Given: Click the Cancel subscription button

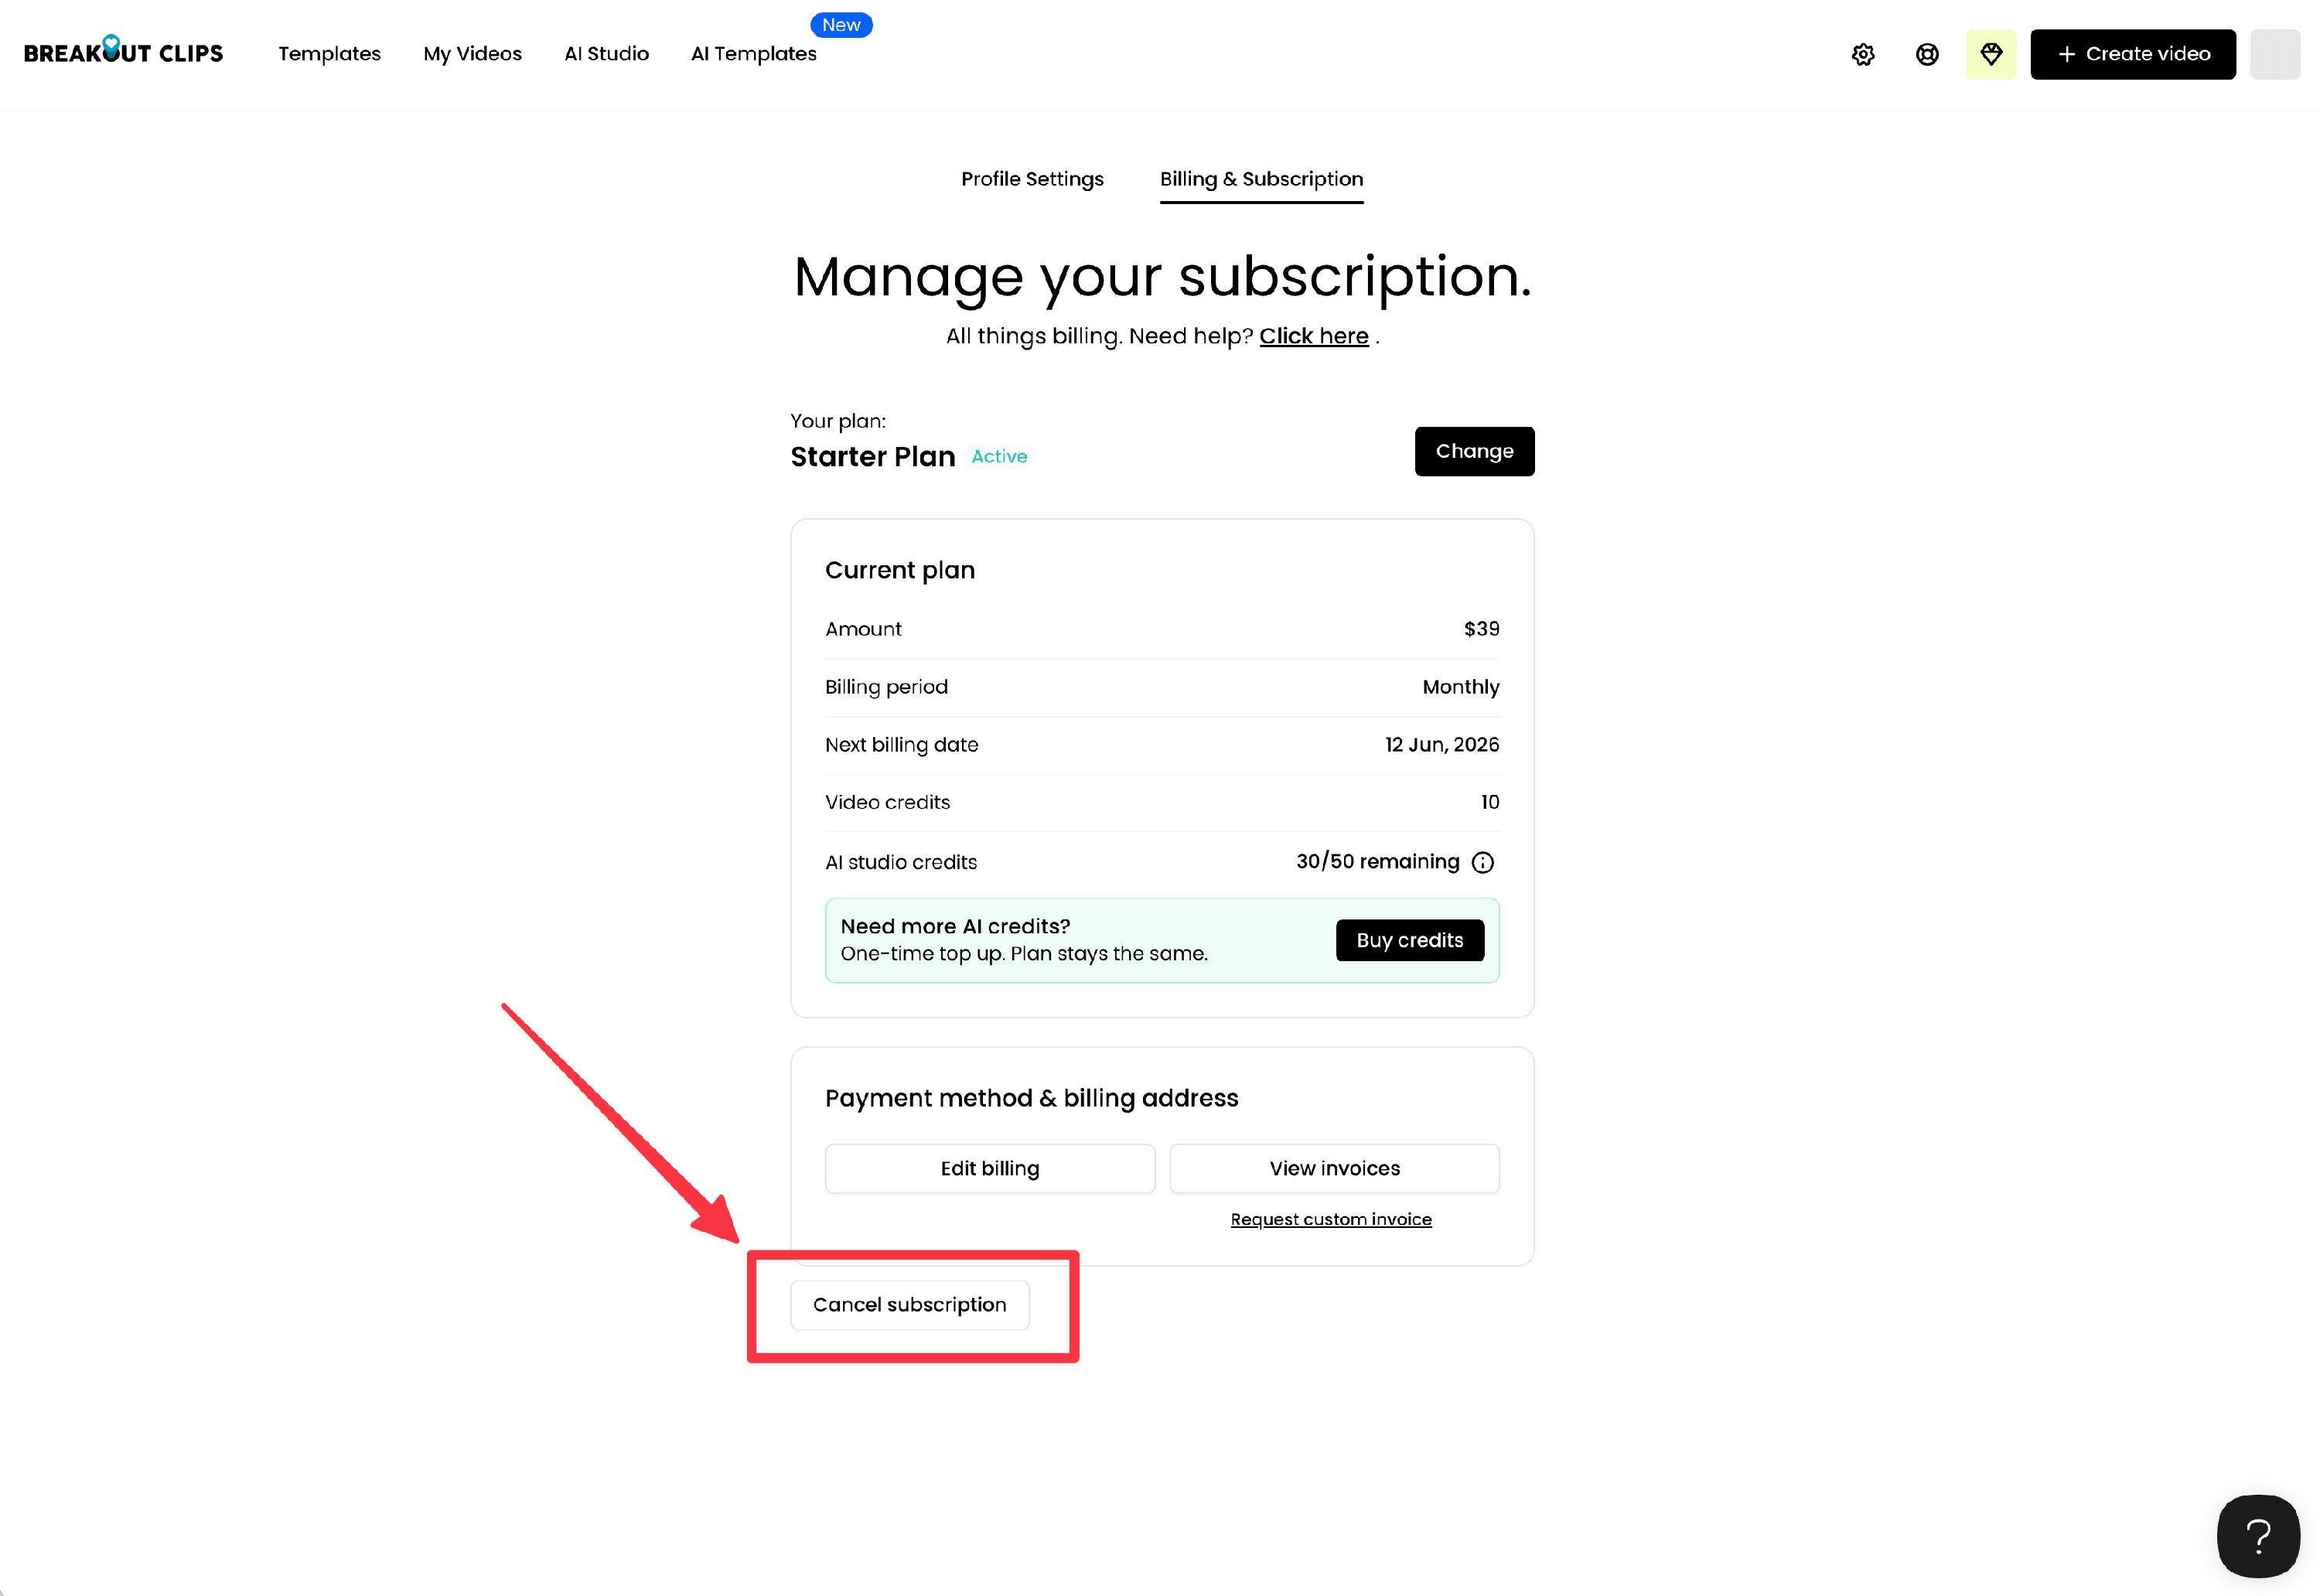Looking at the screenshot, I should tap(910, 1305).
